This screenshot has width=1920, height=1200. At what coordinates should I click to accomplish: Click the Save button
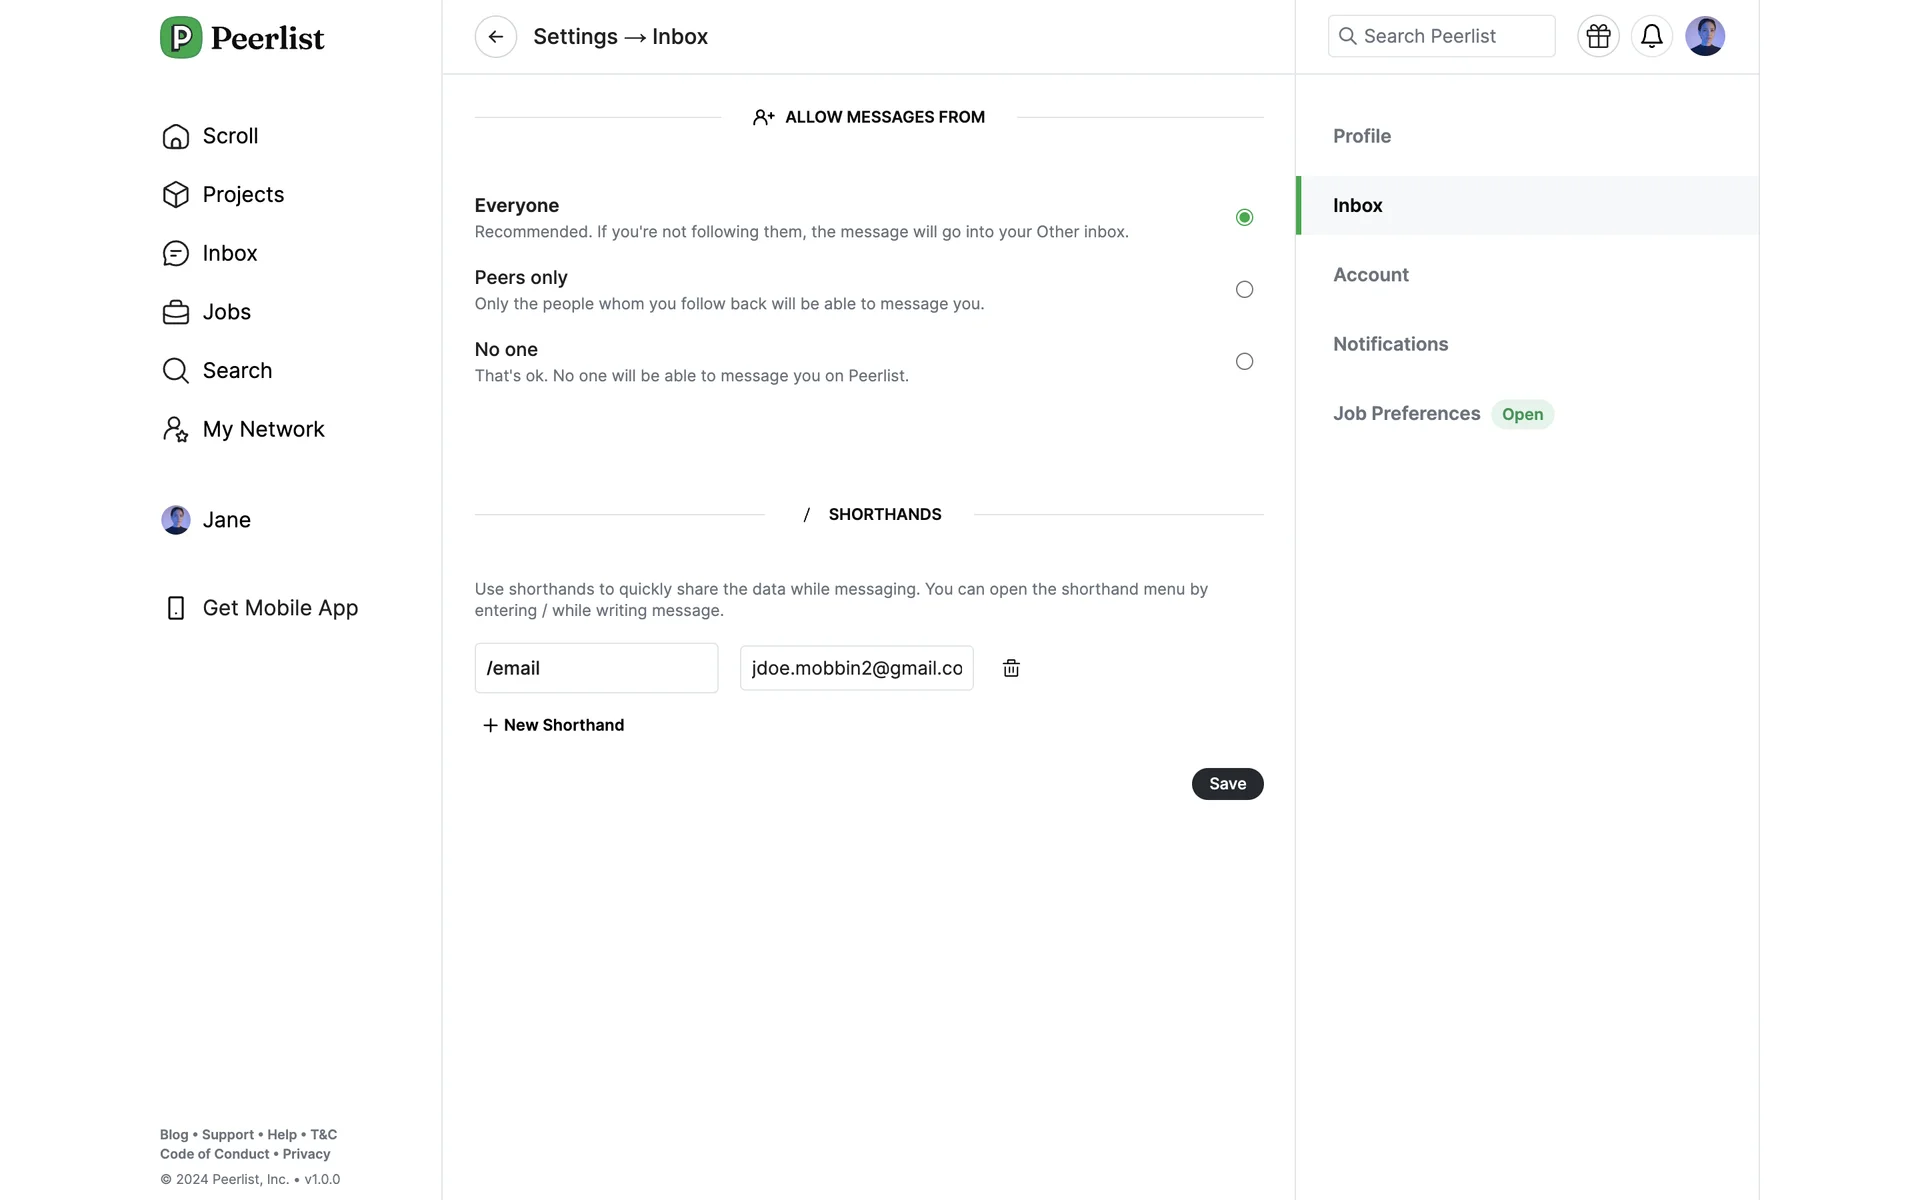[1227, 784]
